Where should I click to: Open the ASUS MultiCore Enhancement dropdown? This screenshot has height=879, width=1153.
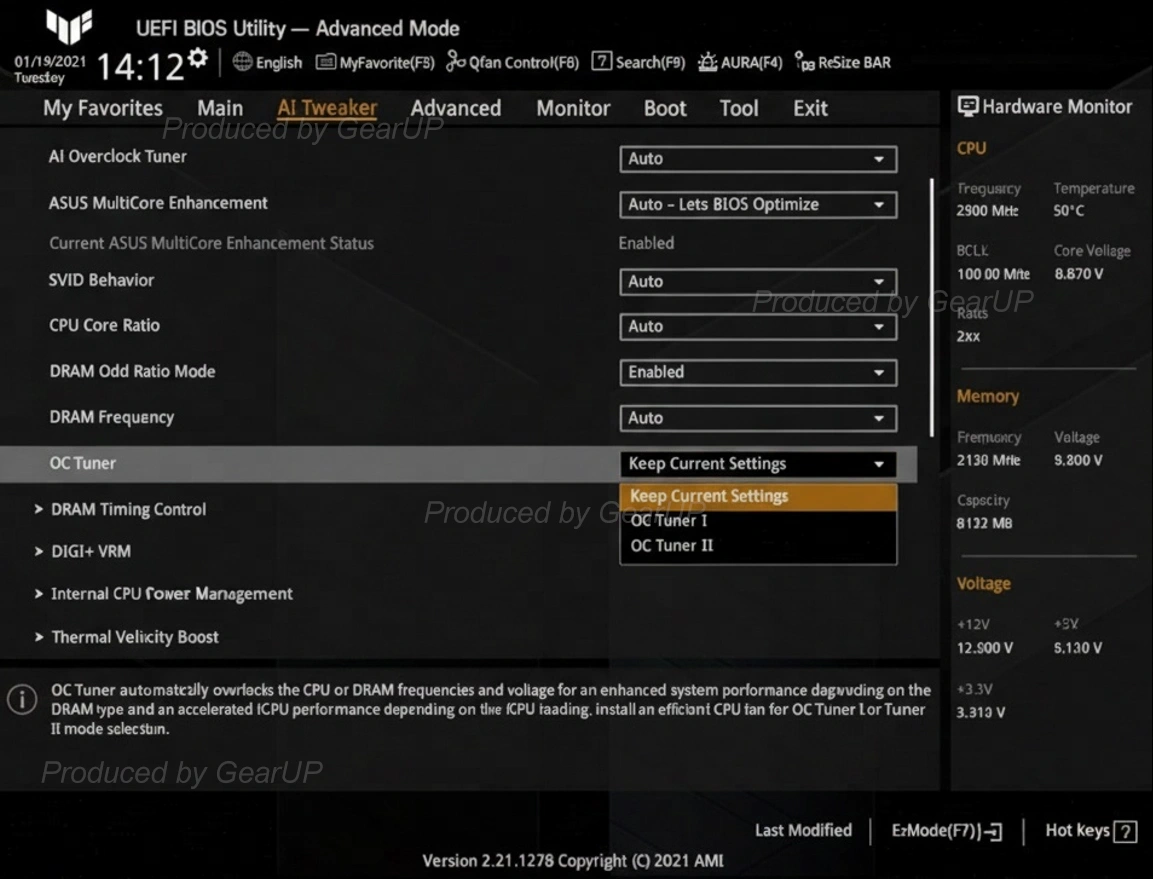[x=758, y=204]
